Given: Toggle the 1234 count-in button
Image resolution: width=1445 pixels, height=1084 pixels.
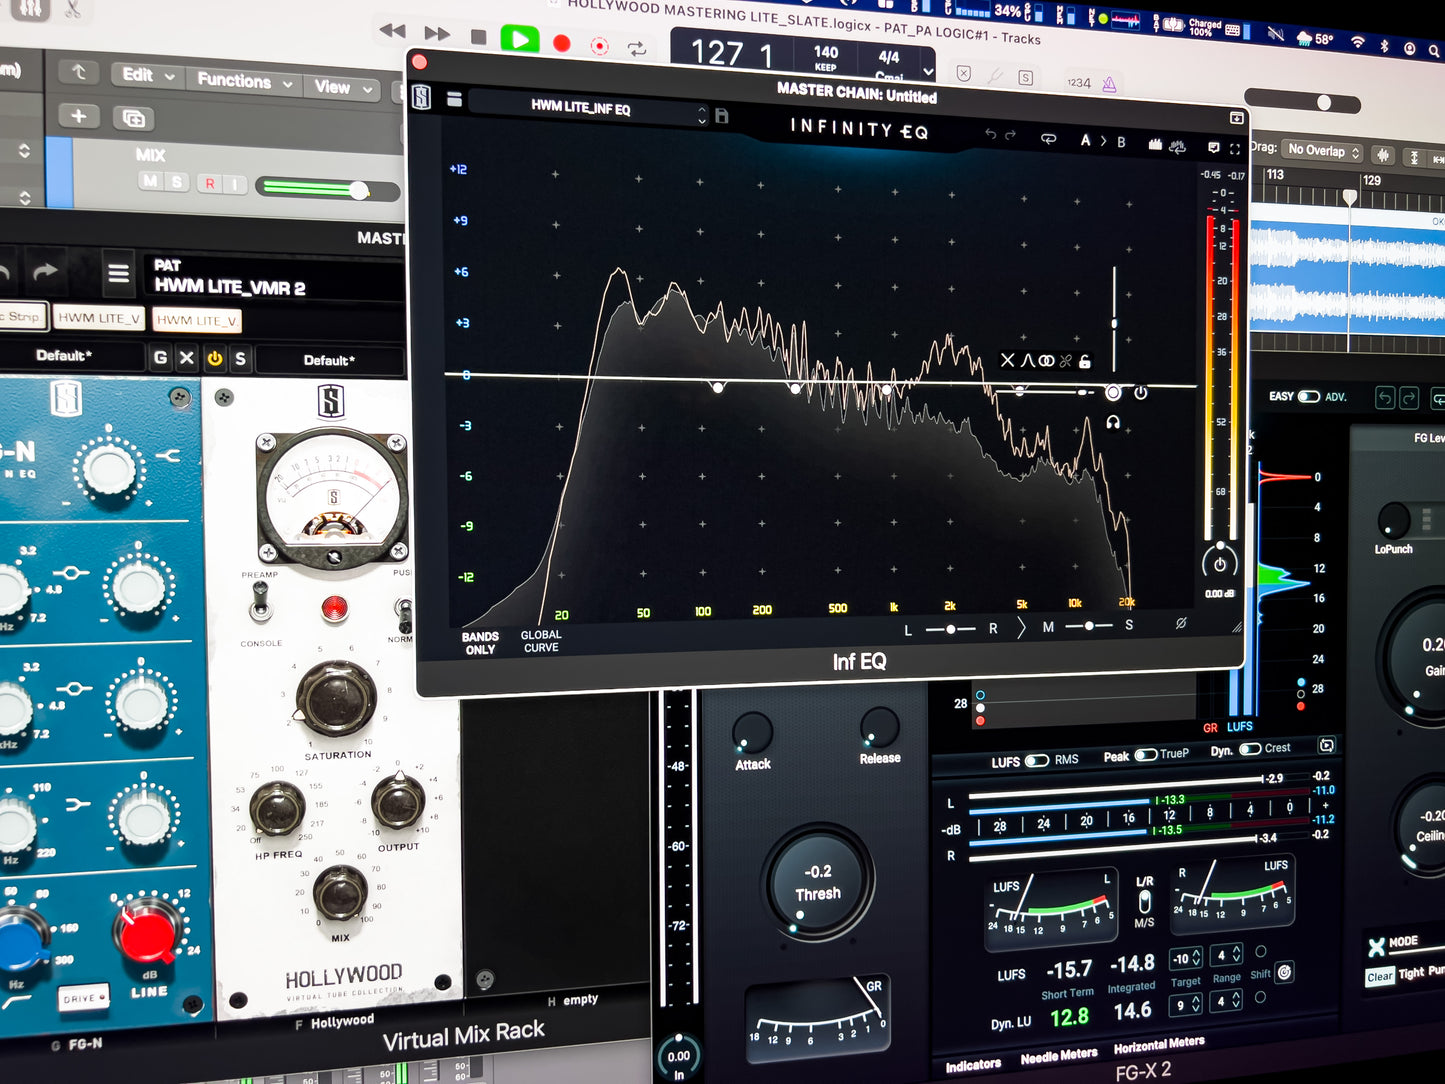Looking at the screenshot, I should [1079, 83].
